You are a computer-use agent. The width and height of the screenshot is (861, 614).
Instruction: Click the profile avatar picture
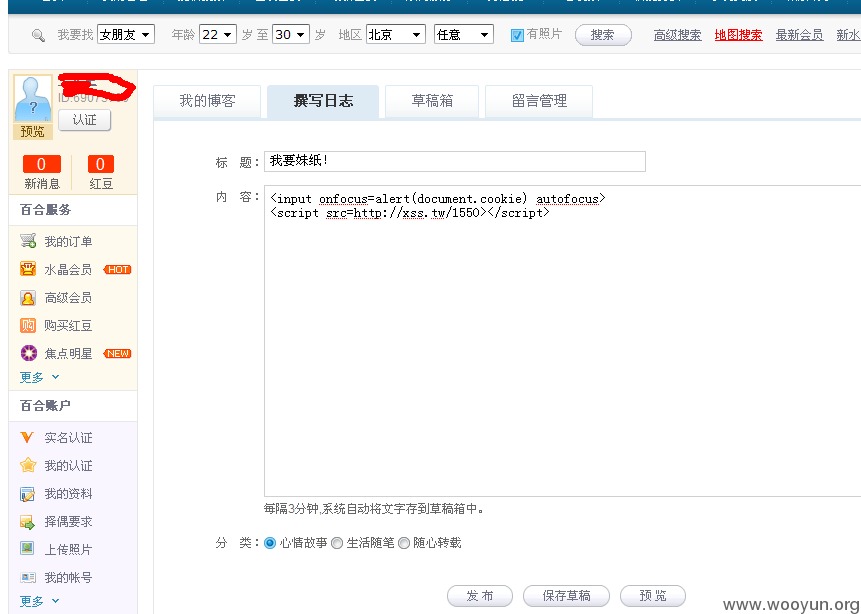click(33, 98)
